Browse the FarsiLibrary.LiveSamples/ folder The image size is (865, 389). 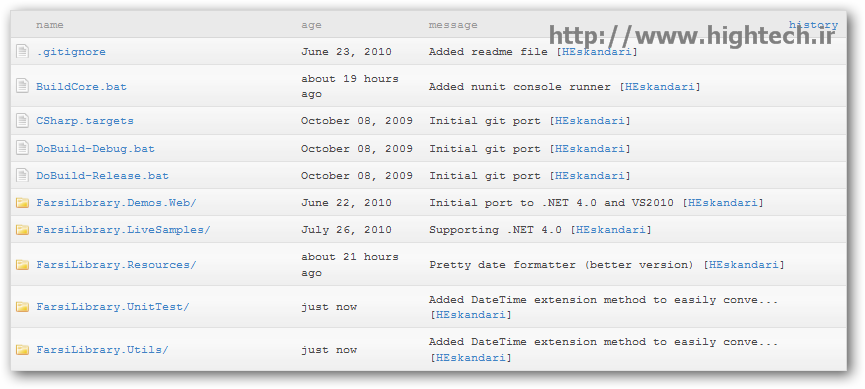124,230
